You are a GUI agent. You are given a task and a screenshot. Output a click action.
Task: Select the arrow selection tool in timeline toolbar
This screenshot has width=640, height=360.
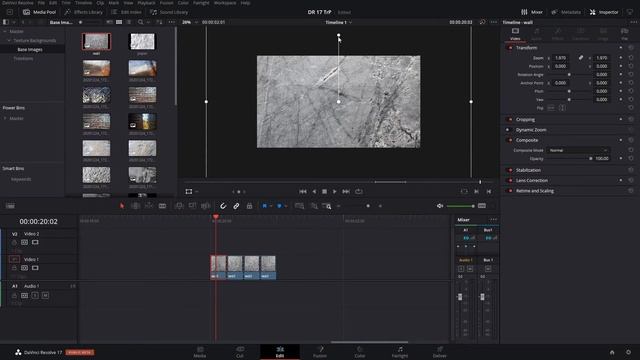[x=122, y=206]
